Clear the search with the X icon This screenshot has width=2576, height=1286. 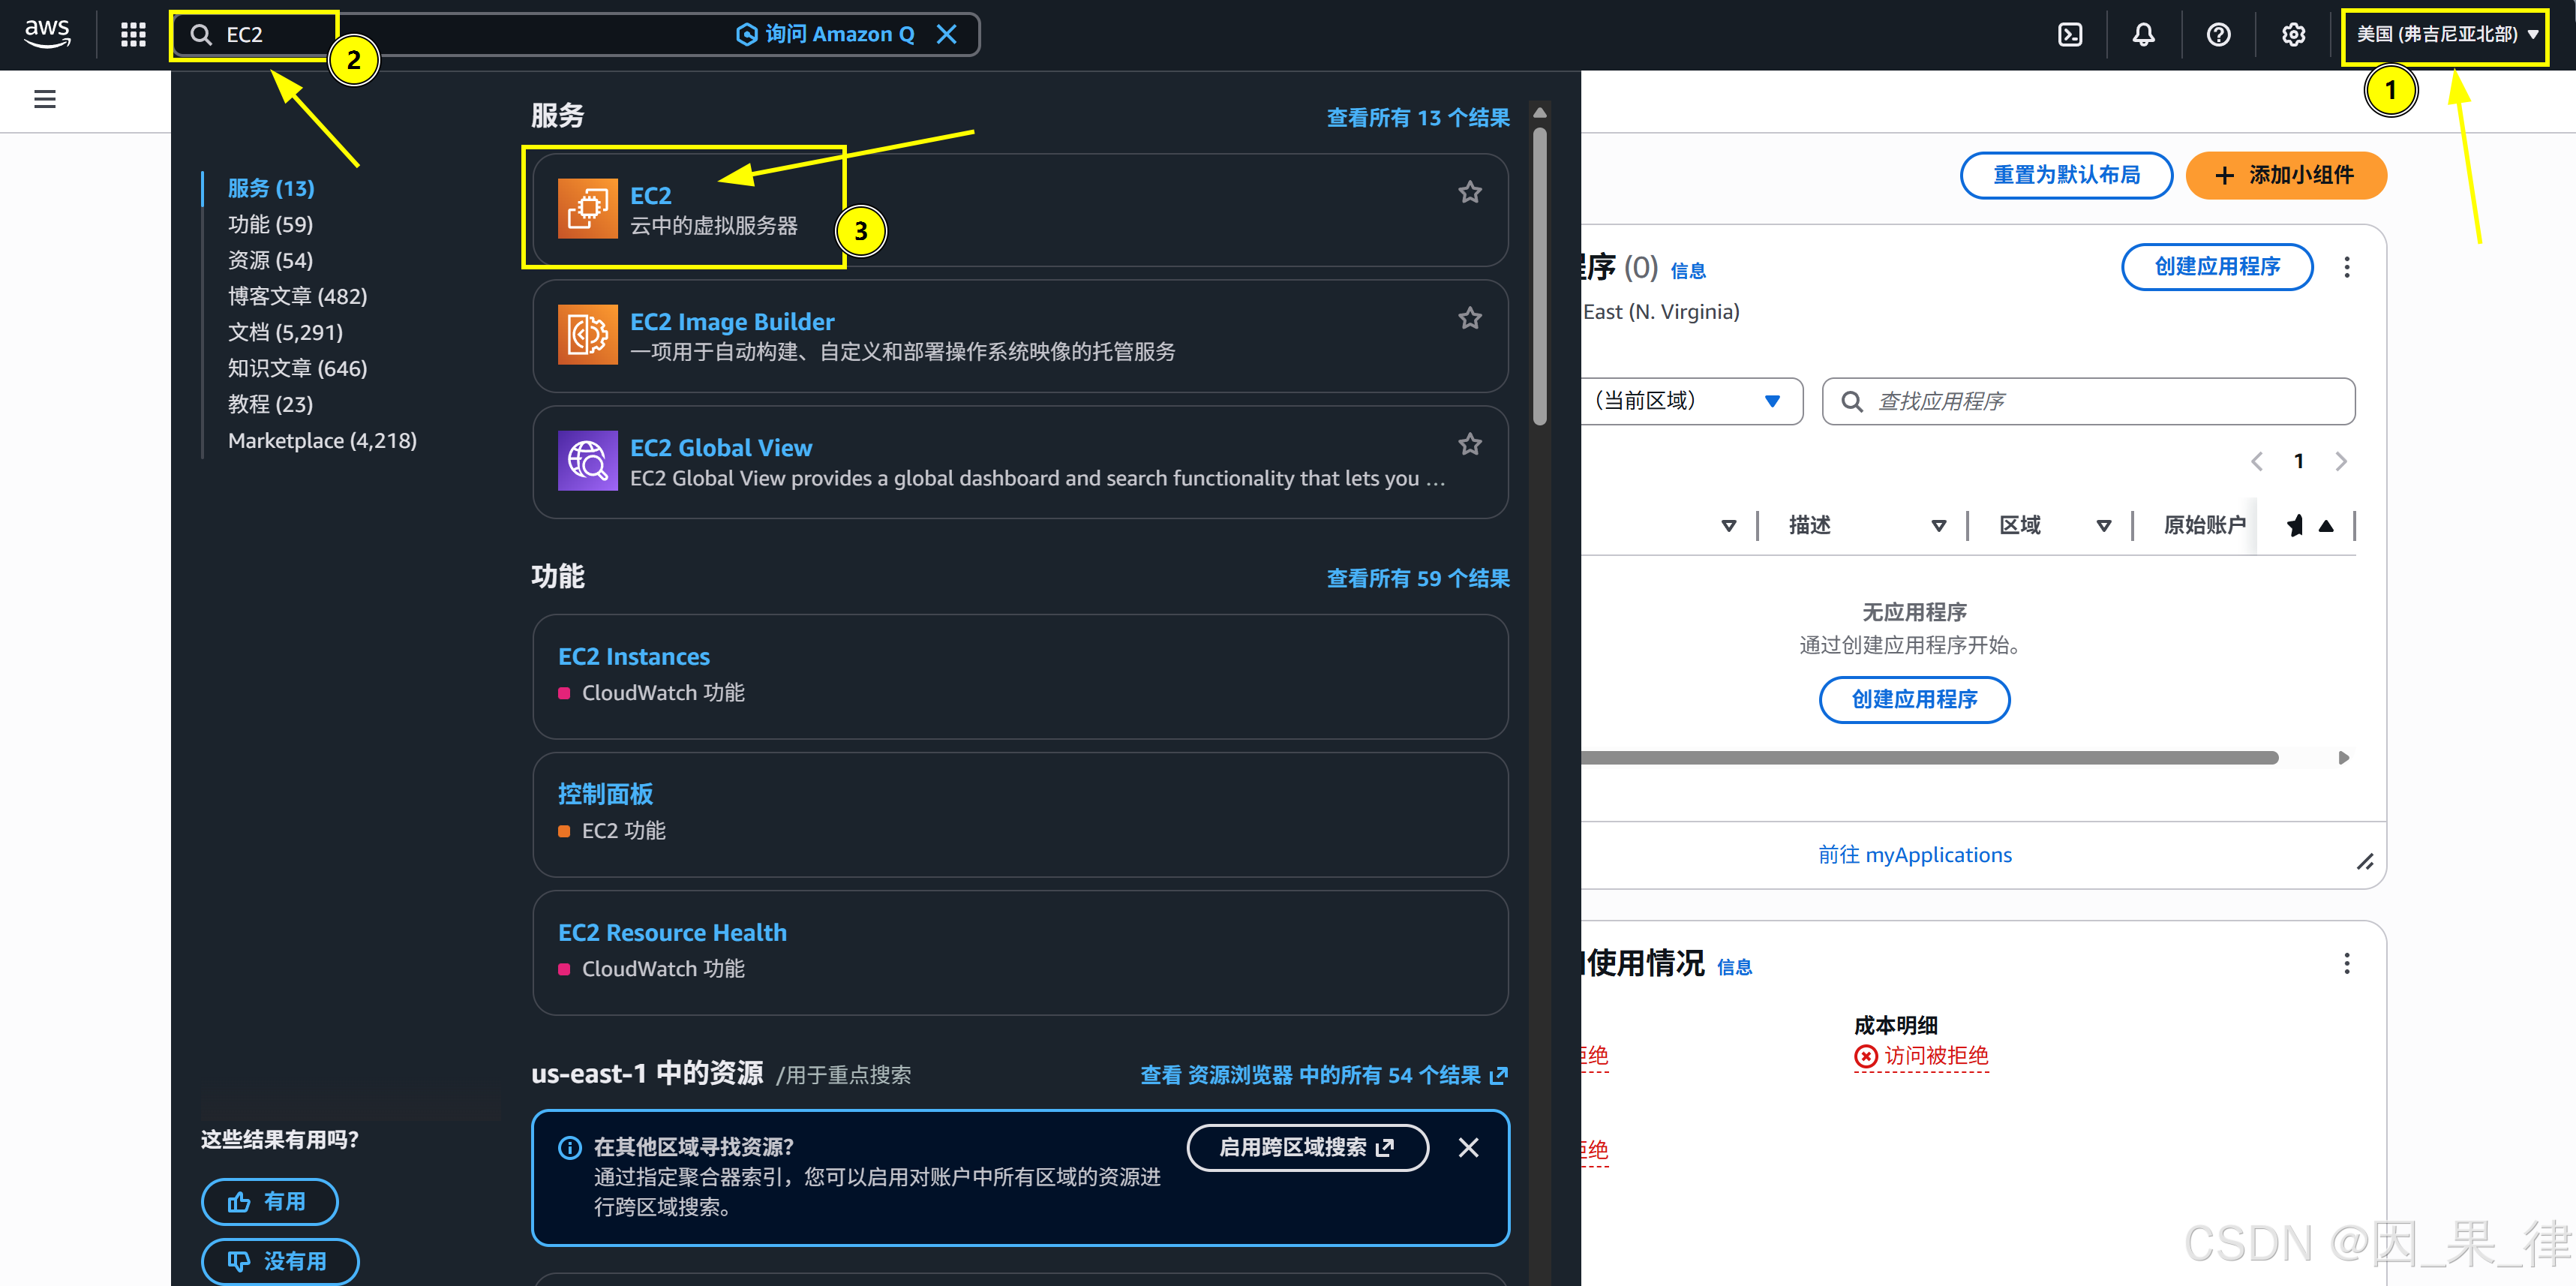click(946, 35)
